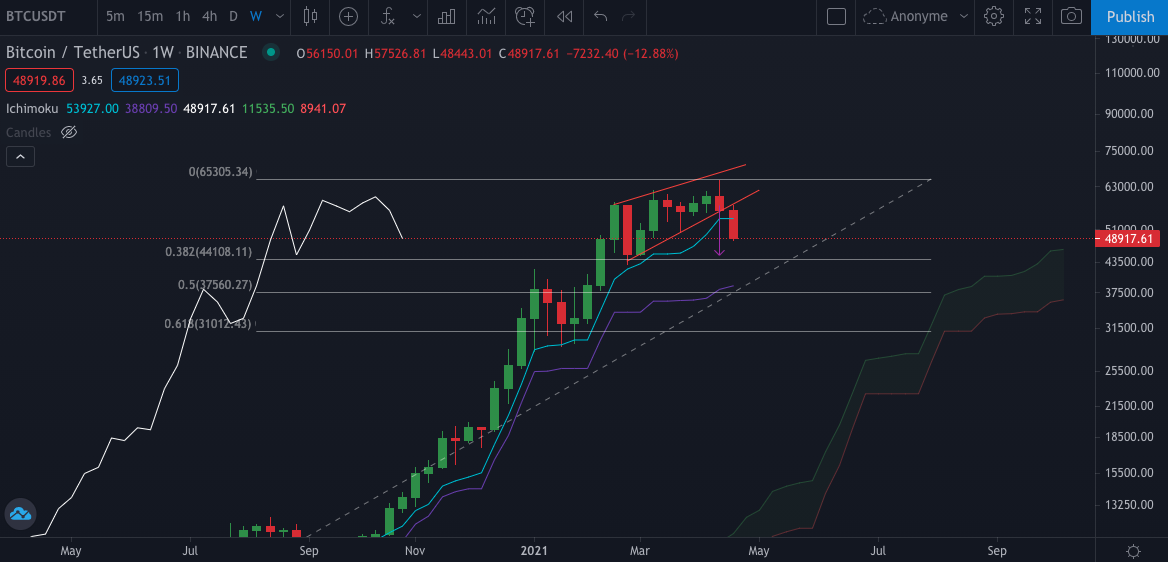Expand the timeframe list dropdown arrow

[x=279, y=16]
